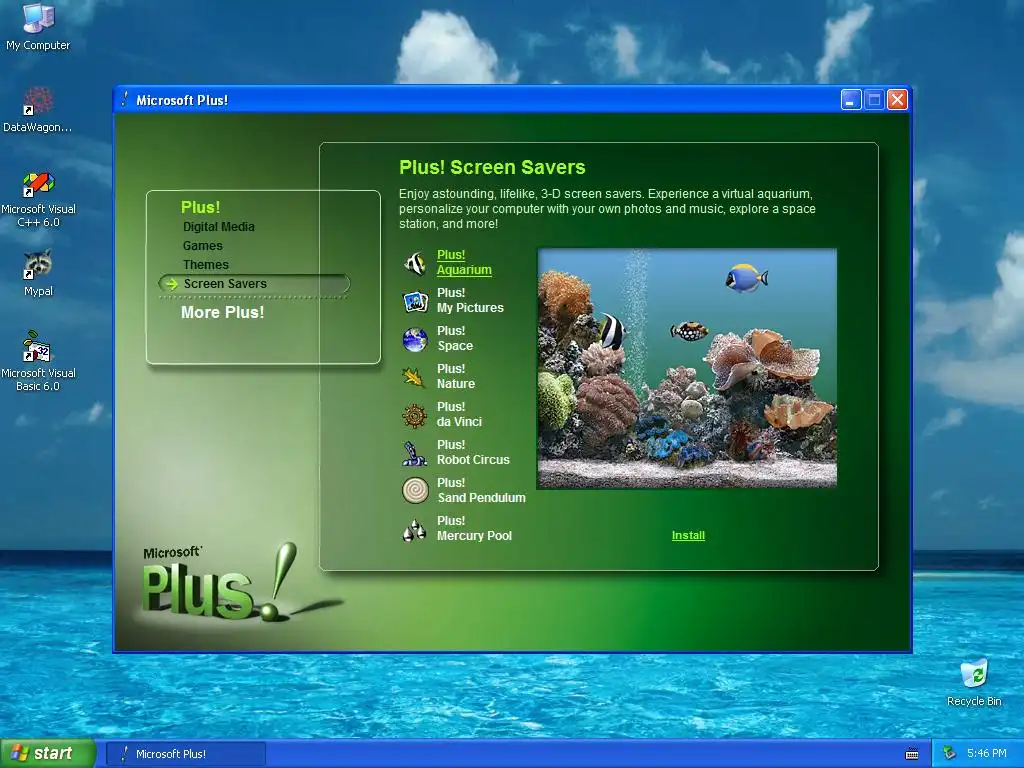Screen dimensions: 1024x768
Task: Click the Plus! Nature link
Action: pos(456,376)
